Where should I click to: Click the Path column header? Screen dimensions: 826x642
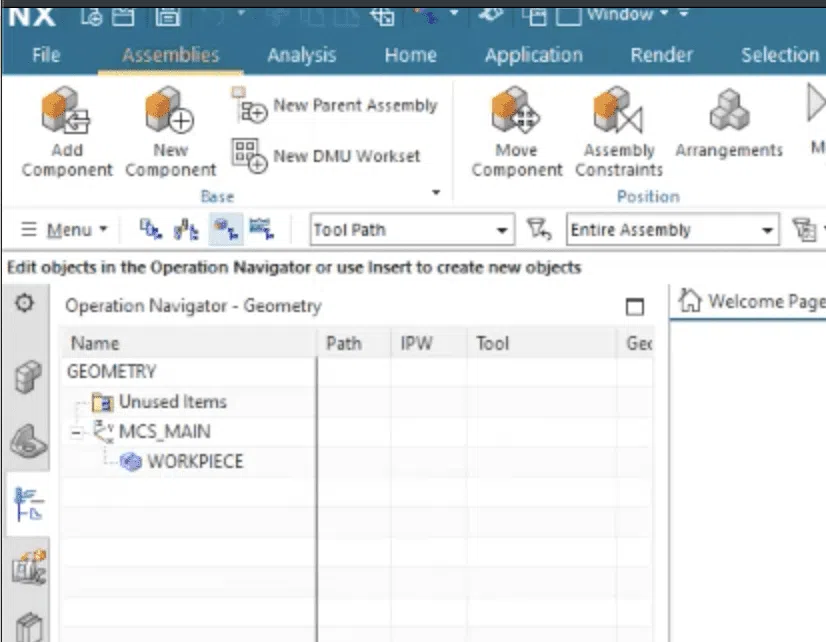tap(354, 343)
